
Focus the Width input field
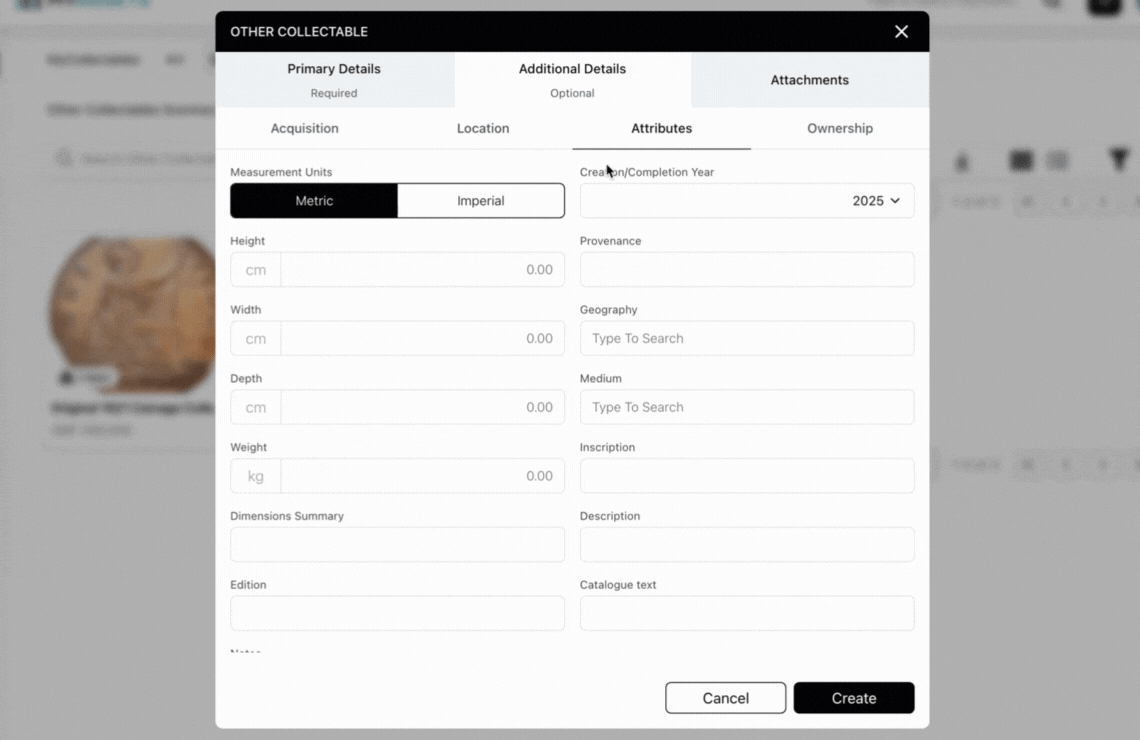421,339
